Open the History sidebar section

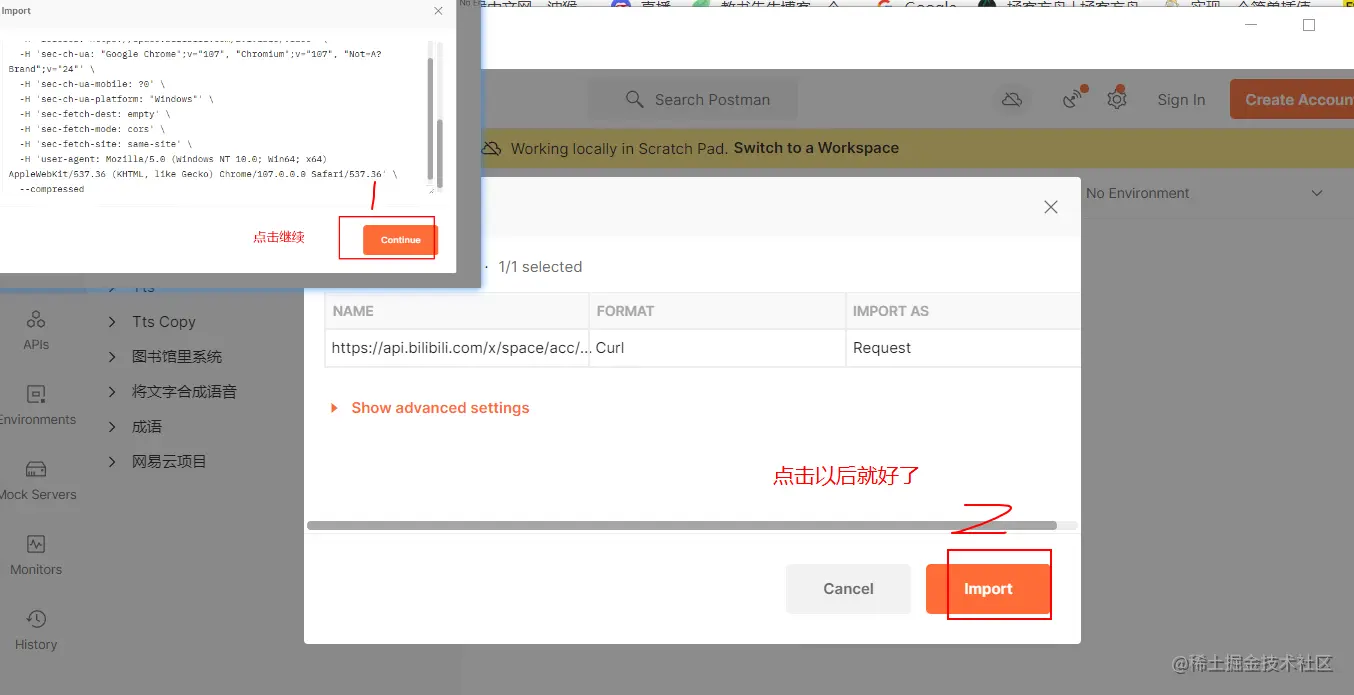[36, 630]
